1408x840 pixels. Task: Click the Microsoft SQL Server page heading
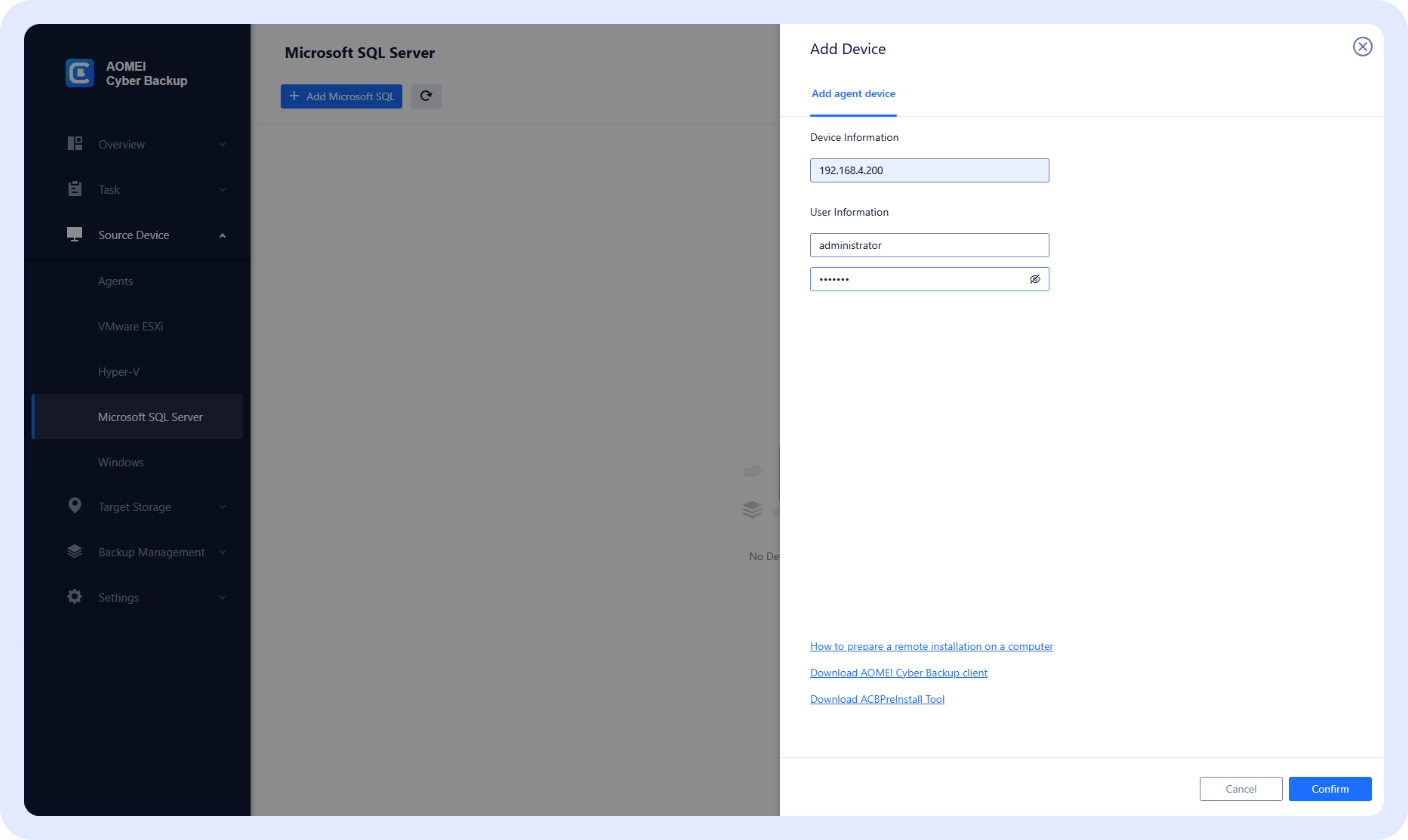[x=360, y=52]
